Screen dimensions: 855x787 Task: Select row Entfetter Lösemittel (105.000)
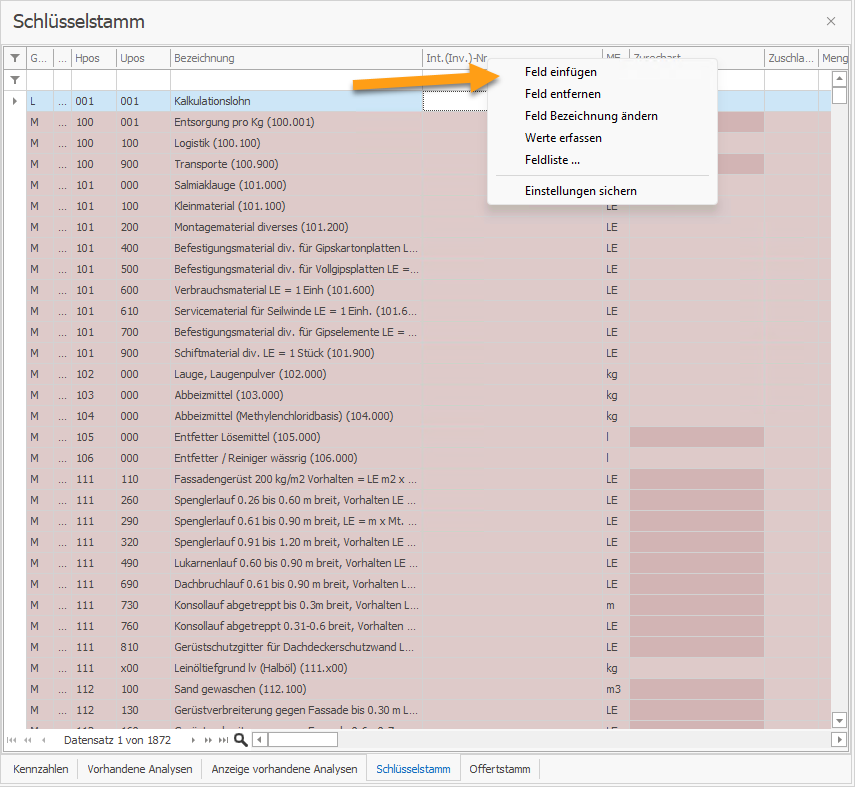[x=429, y=437]
